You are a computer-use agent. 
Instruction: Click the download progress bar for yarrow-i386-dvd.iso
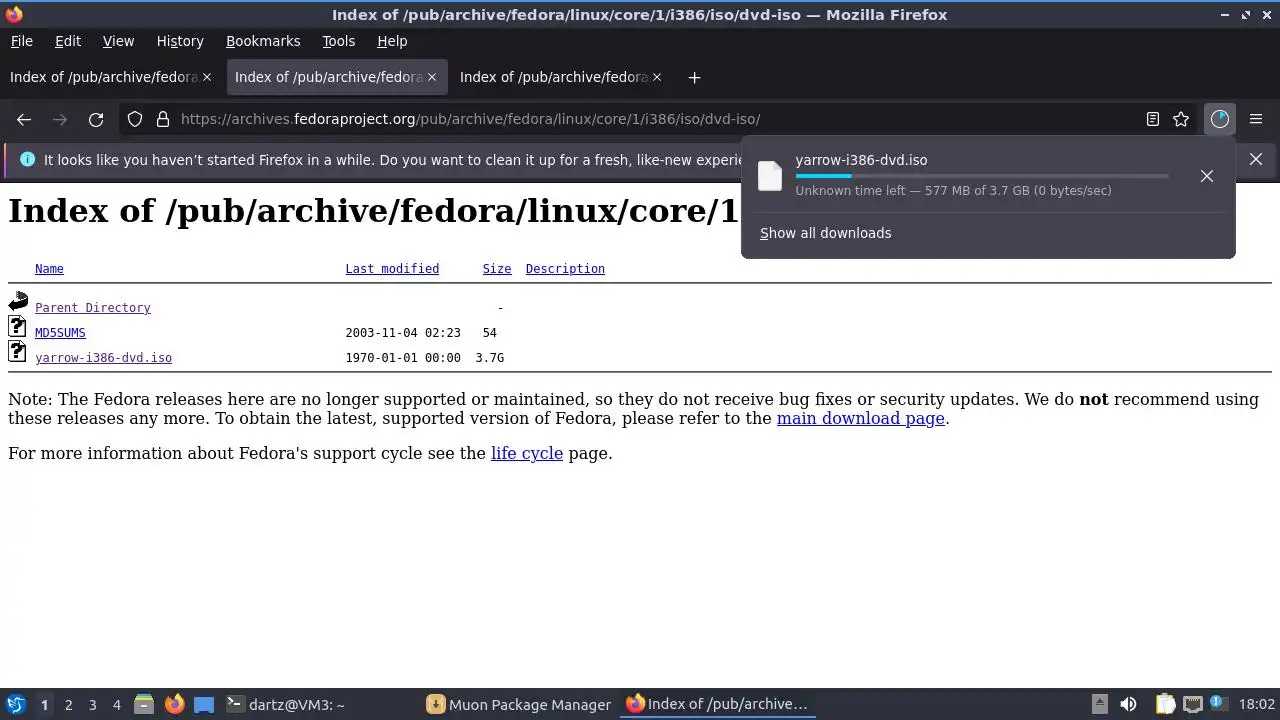tap(982, 176)
